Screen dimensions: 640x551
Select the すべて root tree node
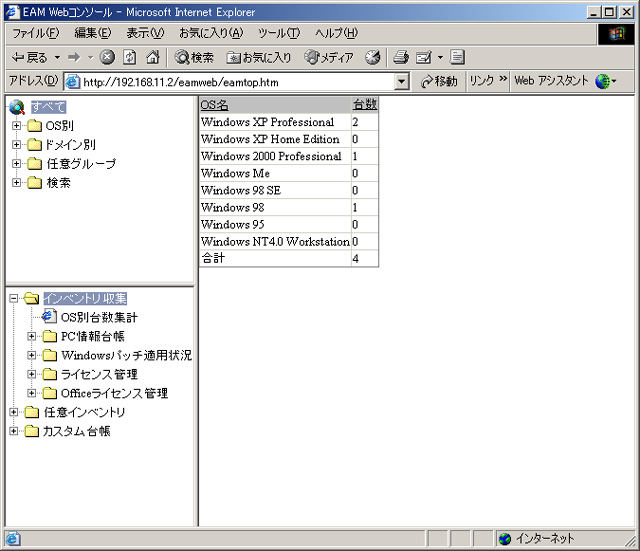pyautogui.click(x=48, y=107)
